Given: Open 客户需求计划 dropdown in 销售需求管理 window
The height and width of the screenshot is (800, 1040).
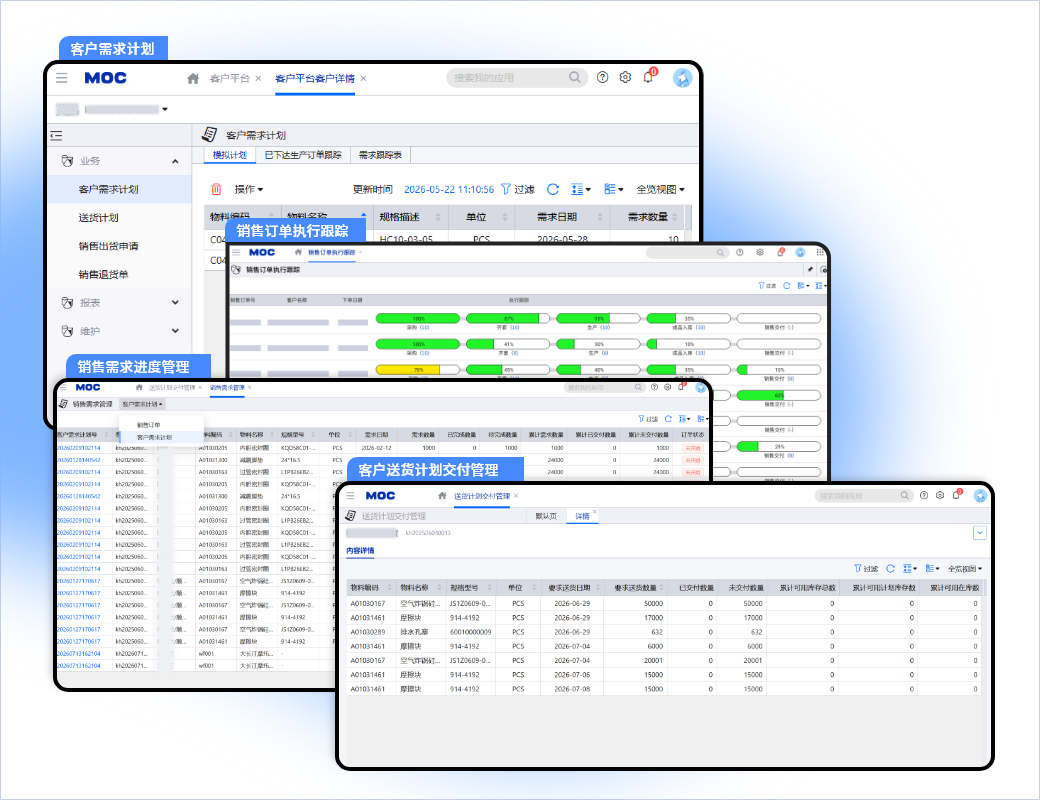Looking at the screenshot, I should [x=142, y=404].
